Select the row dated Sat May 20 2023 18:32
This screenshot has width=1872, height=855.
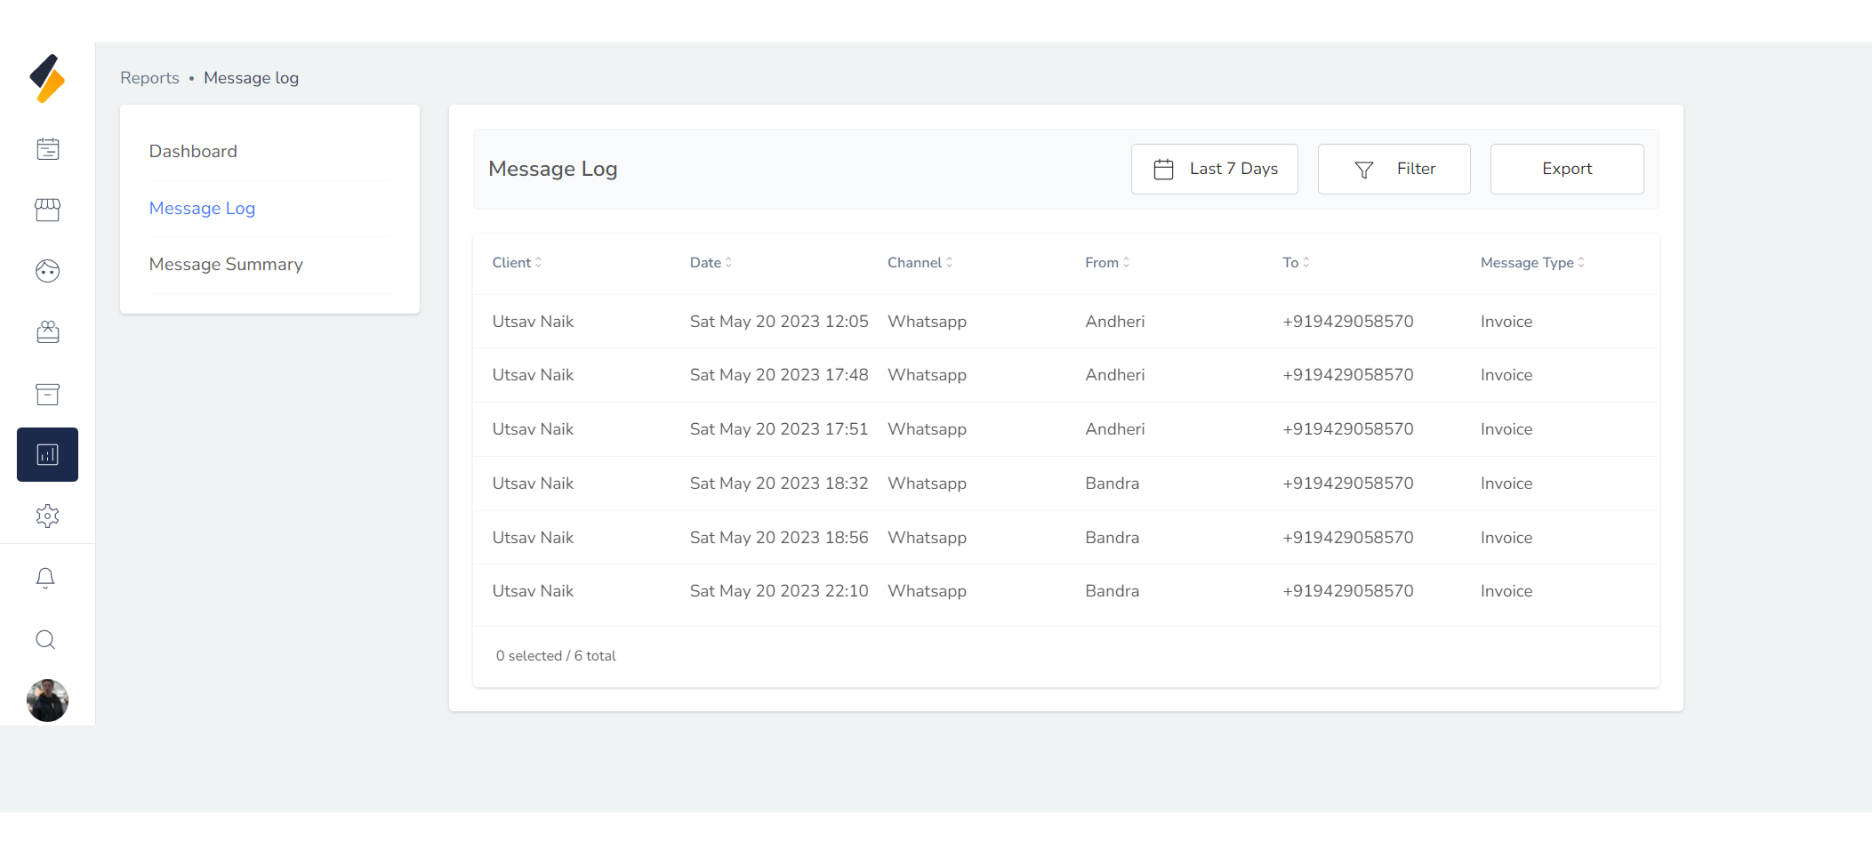pos(778,484)
